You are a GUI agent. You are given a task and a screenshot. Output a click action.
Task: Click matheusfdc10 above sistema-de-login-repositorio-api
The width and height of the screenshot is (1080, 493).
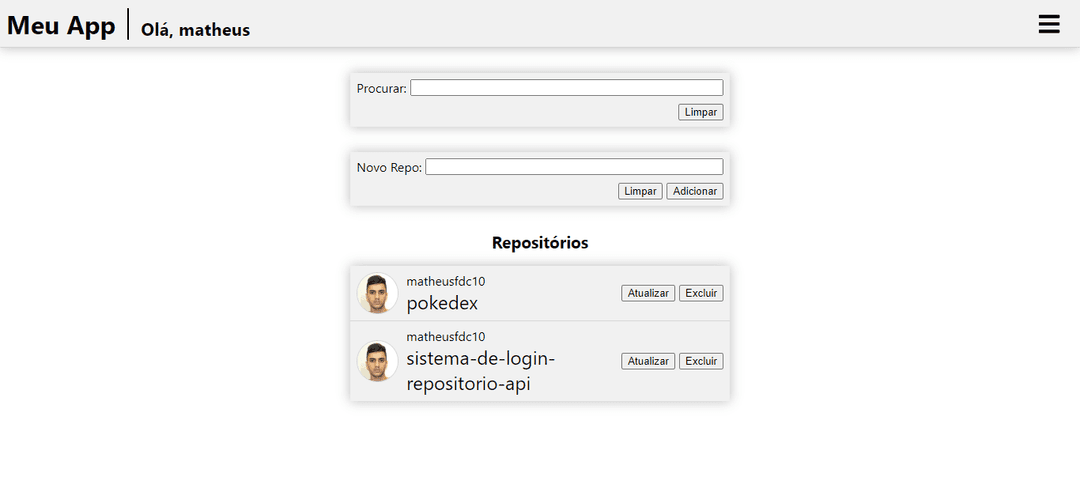coord(446,337)
